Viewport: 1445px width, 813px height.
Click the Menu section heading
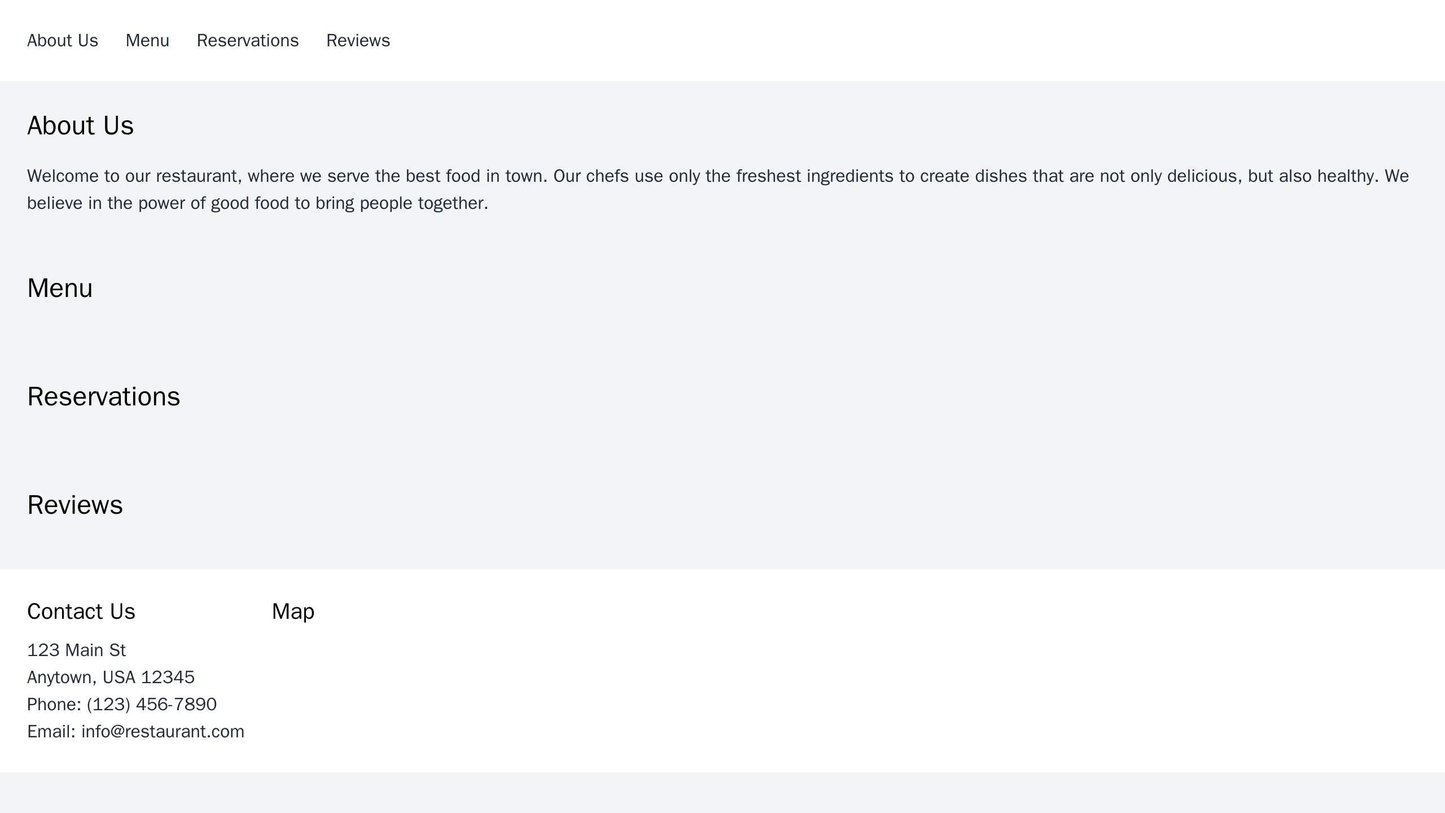(x=60, y=288)
